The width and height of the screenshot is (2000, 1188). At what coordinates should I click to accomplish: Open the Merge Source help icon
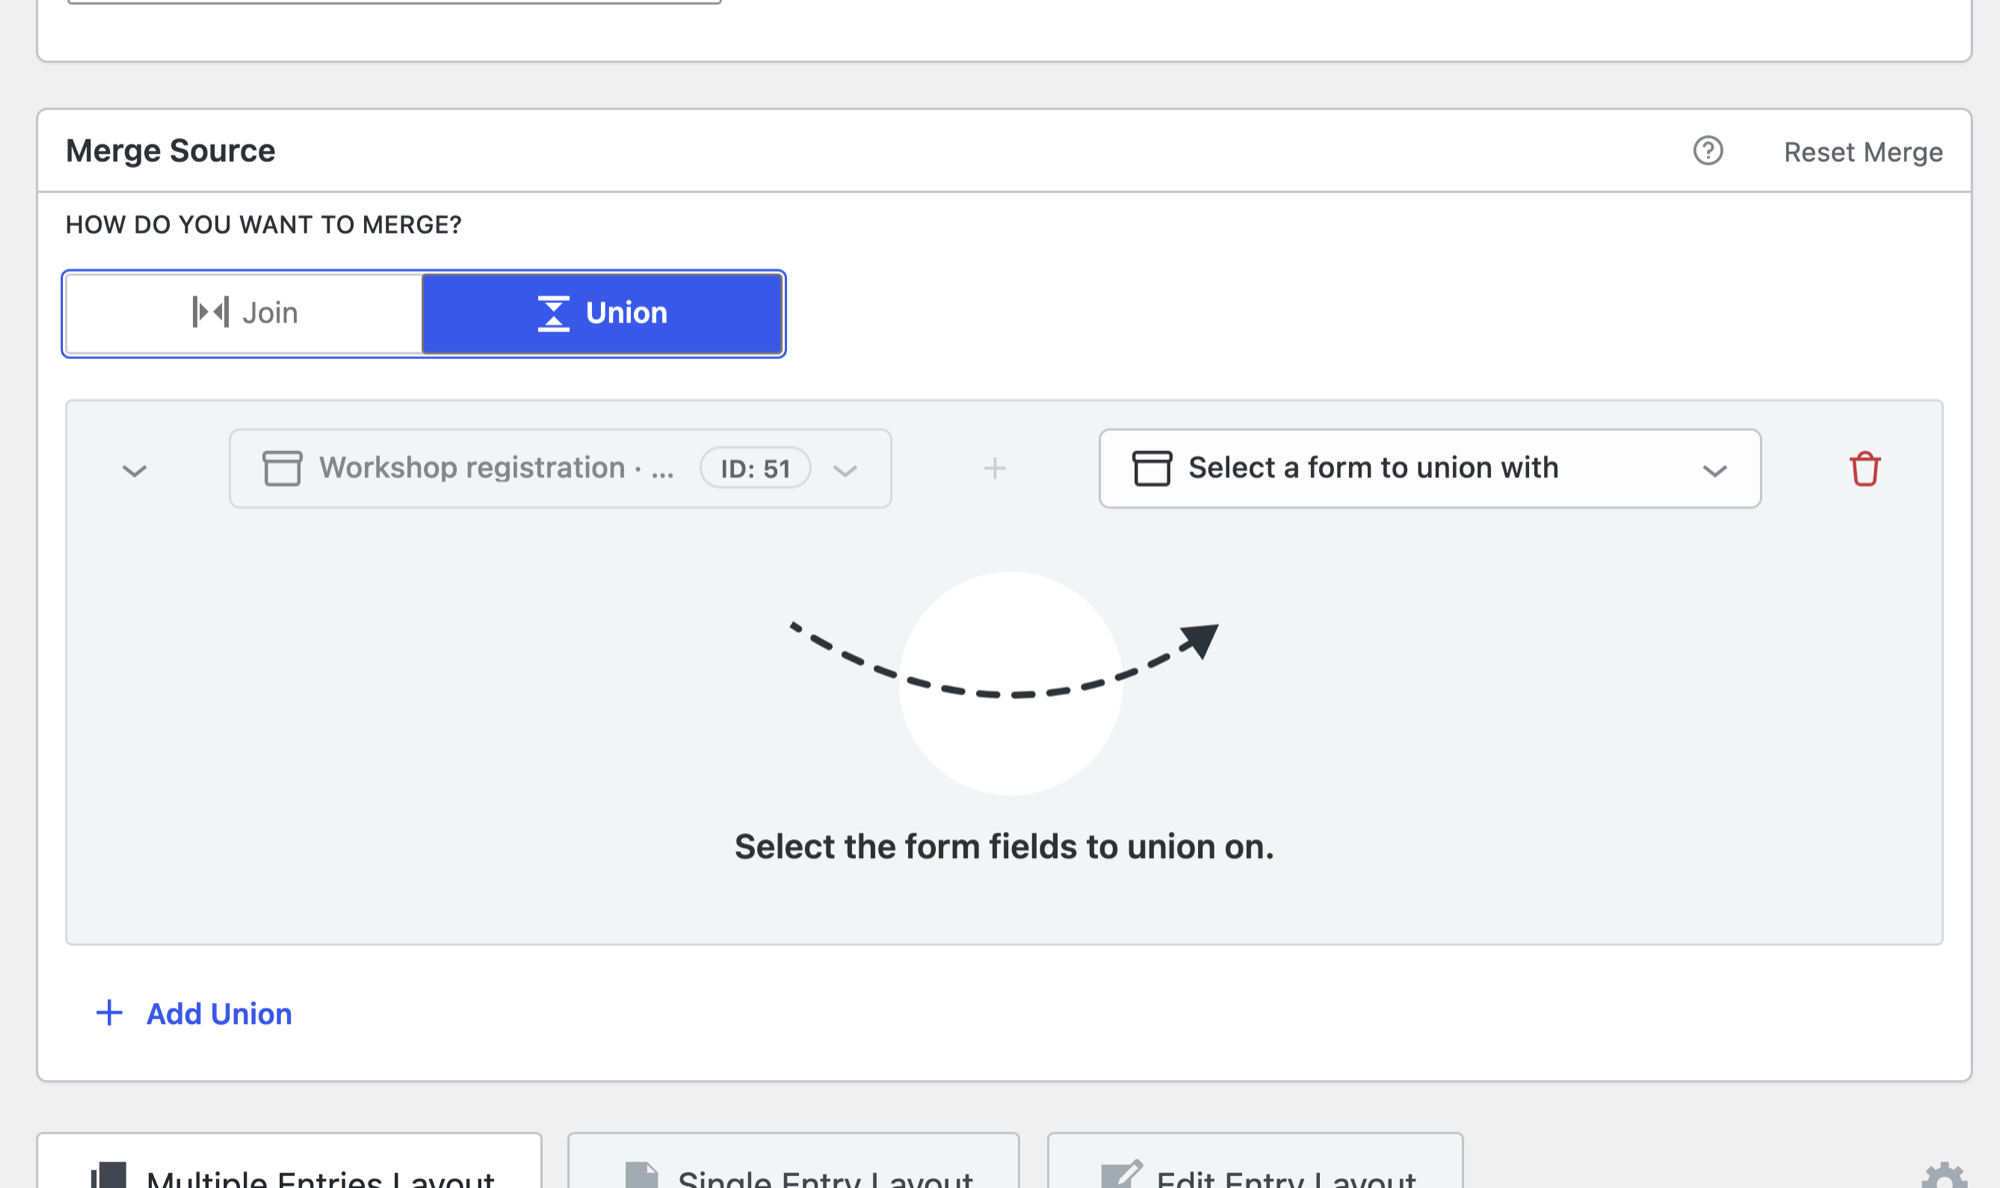click(1708, 151)
